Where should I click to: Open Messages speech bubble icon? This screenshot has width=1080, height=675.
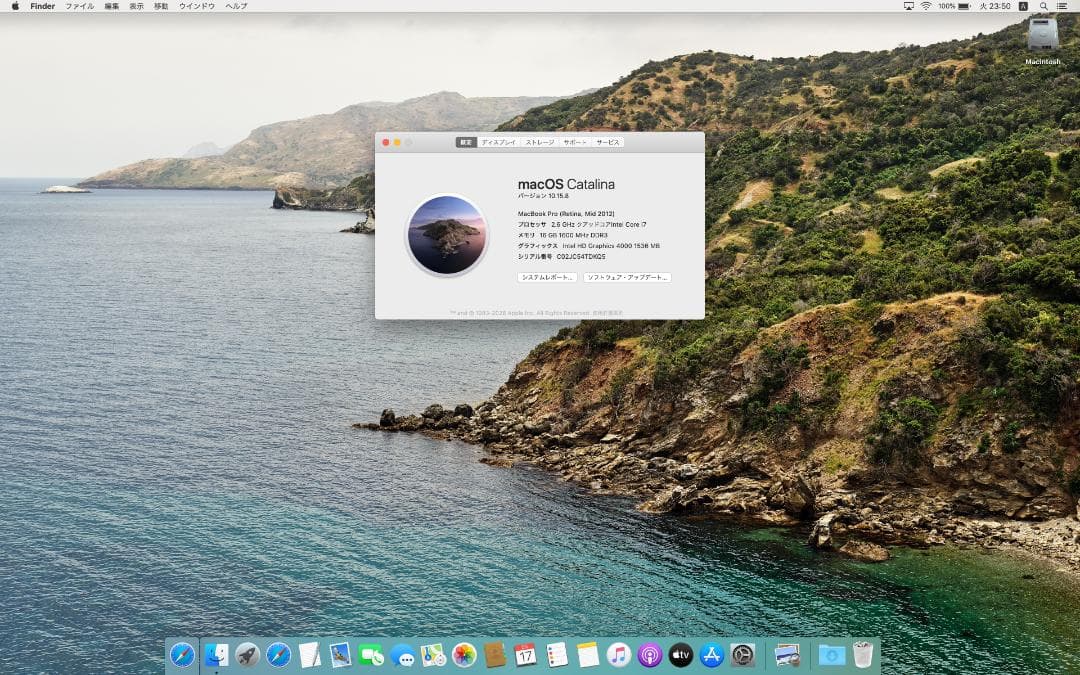[402, 654]
